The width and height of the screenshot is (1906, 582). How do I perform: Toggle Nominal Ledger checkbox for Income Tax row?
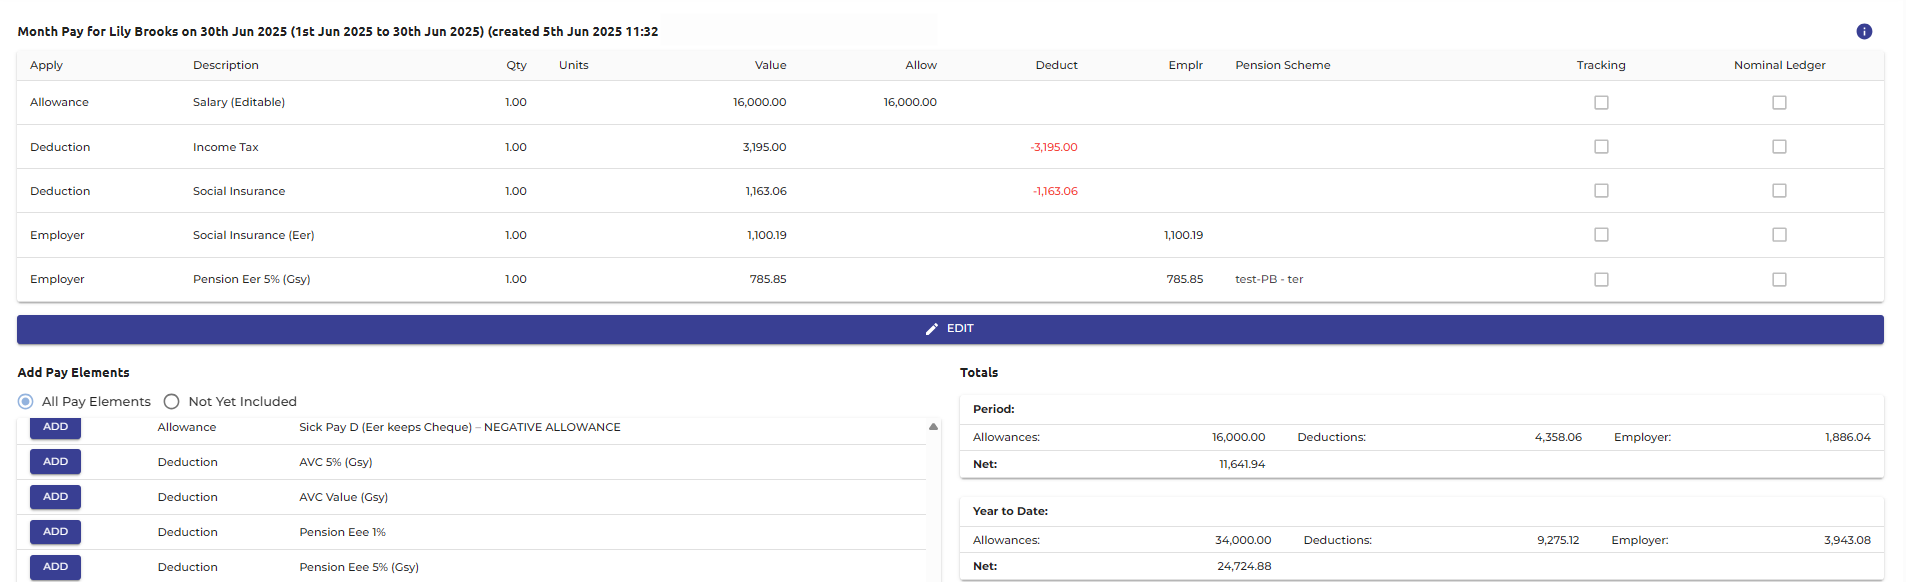pyautogui.click(x=1779, y=147)
